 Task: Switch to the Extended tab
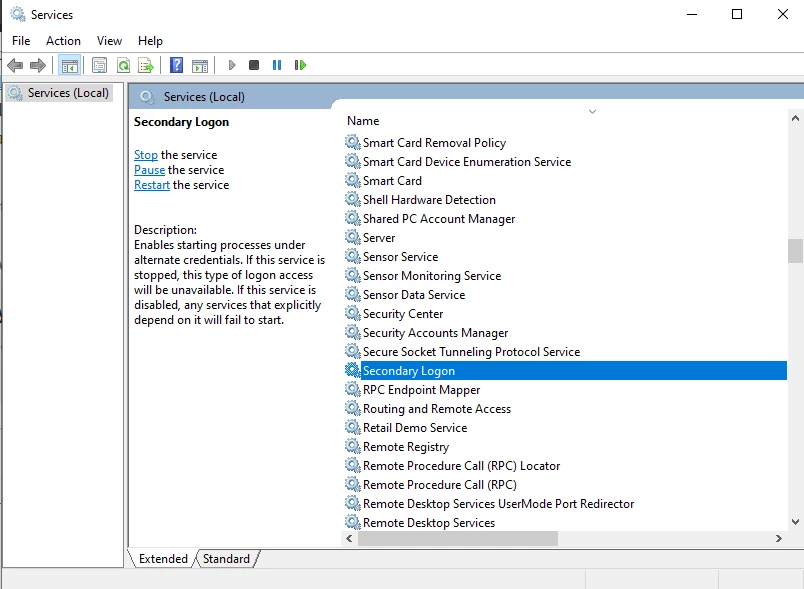pos(163,559)
